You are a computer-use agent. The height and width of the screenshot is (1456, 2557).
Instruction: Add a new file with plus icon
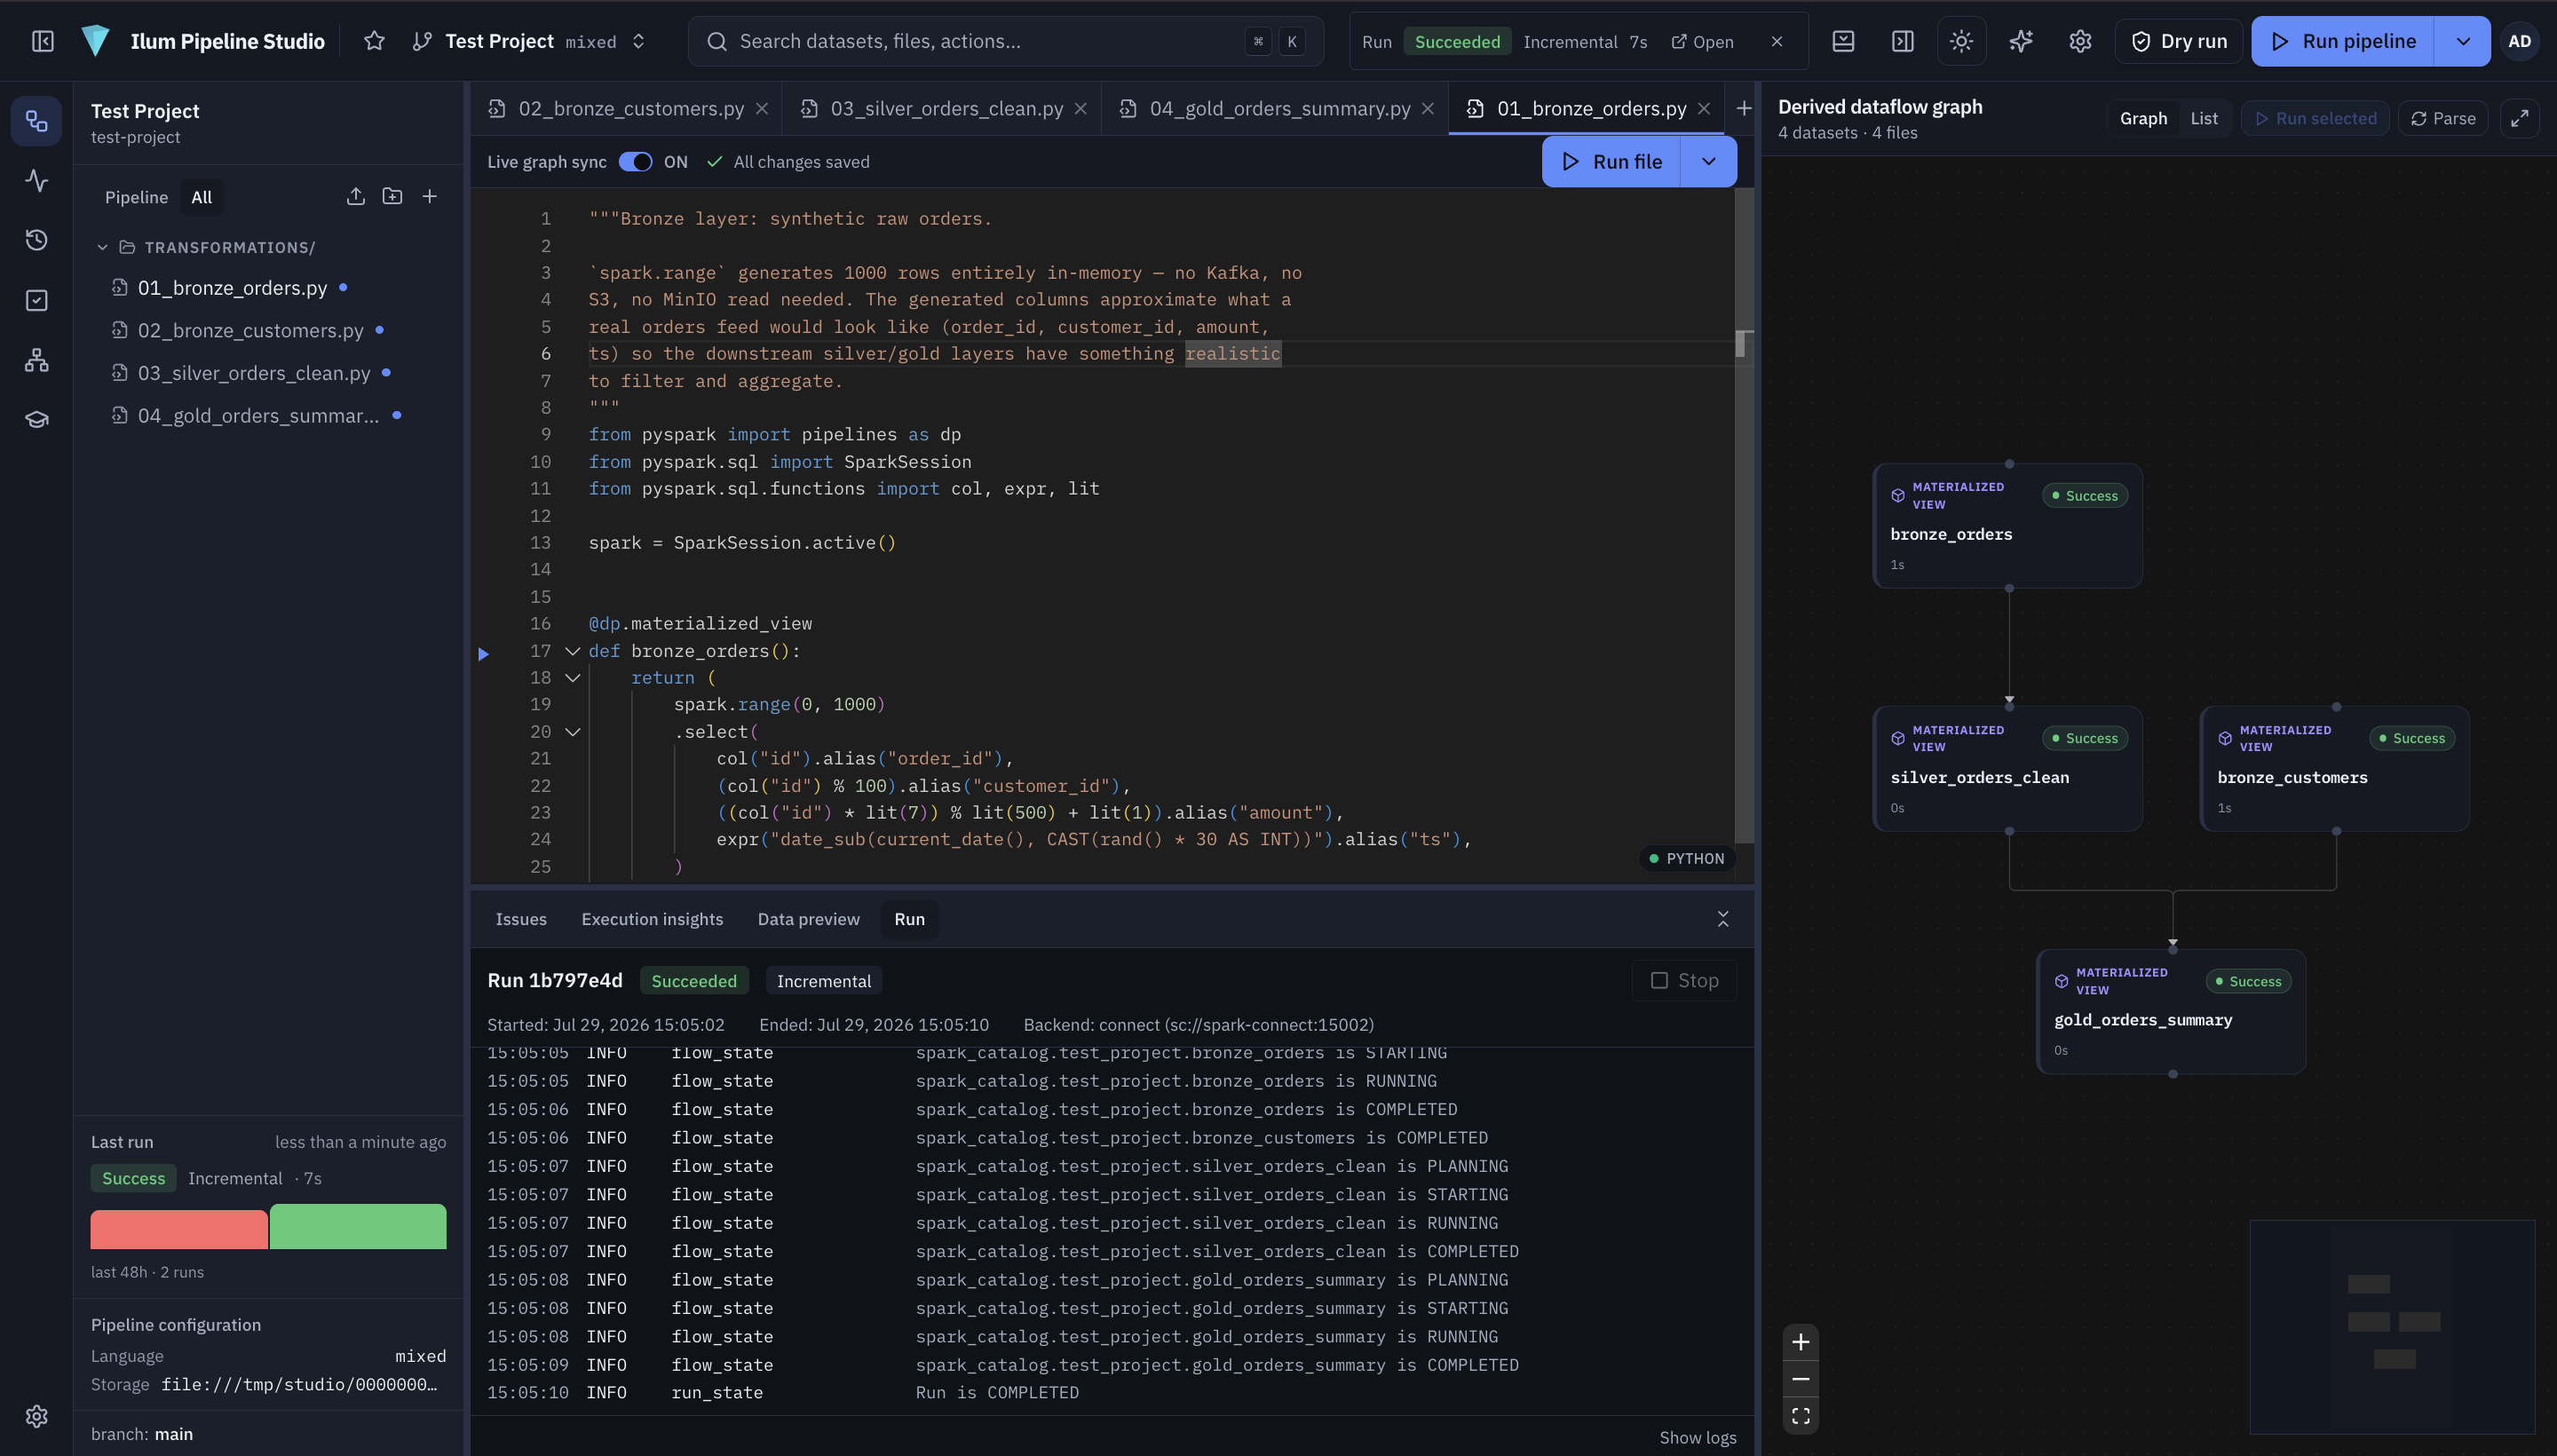pyautogui.click(x=429, y=197)
